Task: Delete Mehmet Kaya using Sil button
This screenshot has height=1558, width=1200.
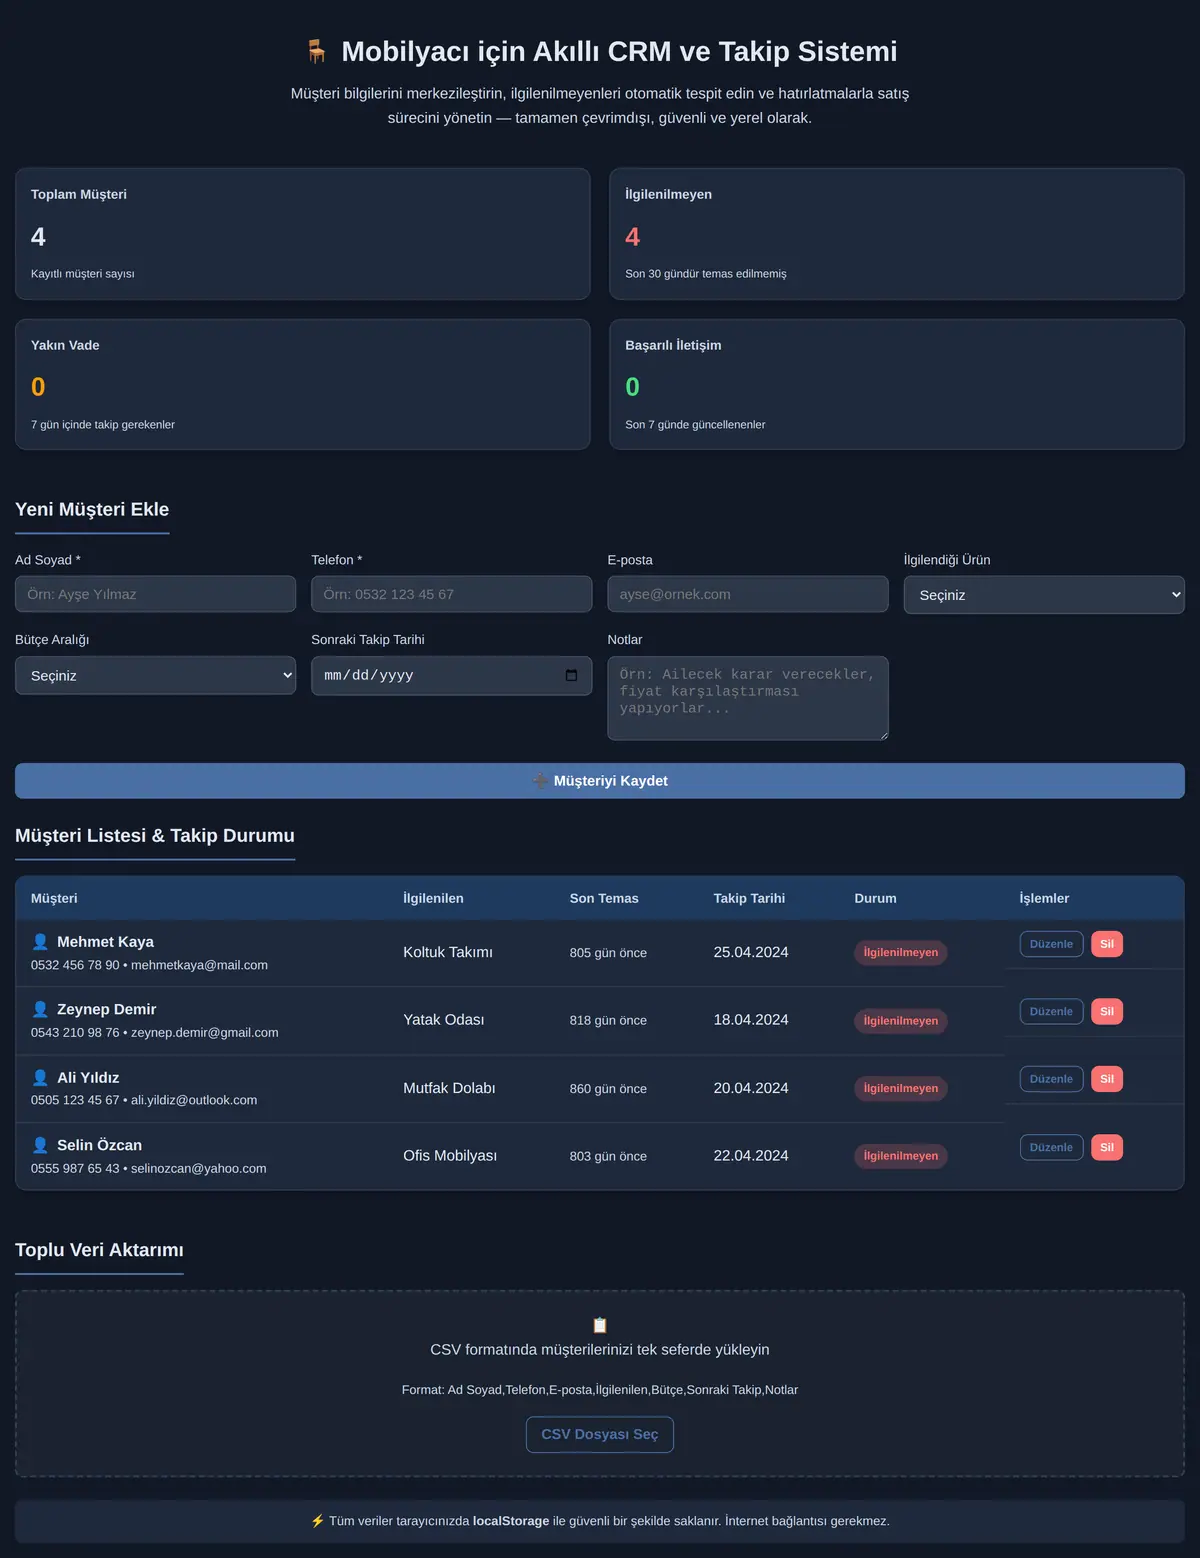Action: tap(1107, 944)
